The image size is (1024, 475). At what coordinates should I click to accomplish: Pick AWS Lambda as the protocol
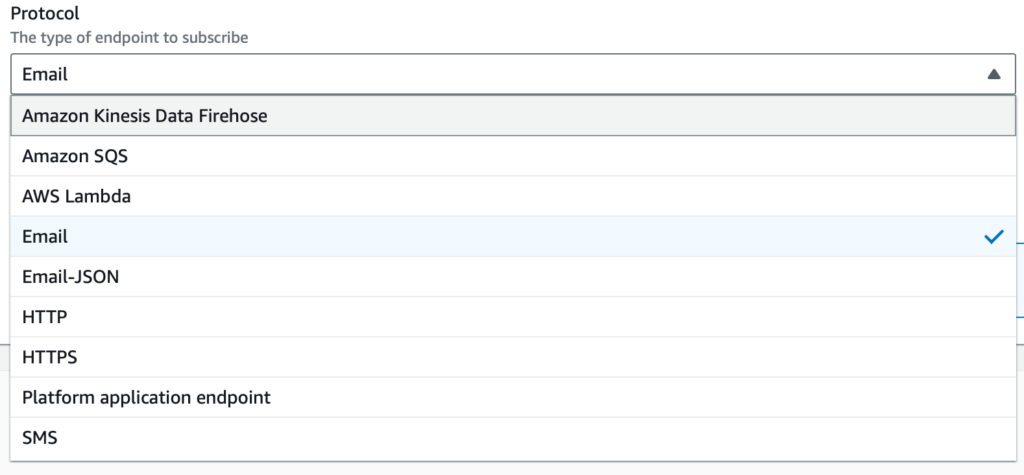(x=77, y=197)
